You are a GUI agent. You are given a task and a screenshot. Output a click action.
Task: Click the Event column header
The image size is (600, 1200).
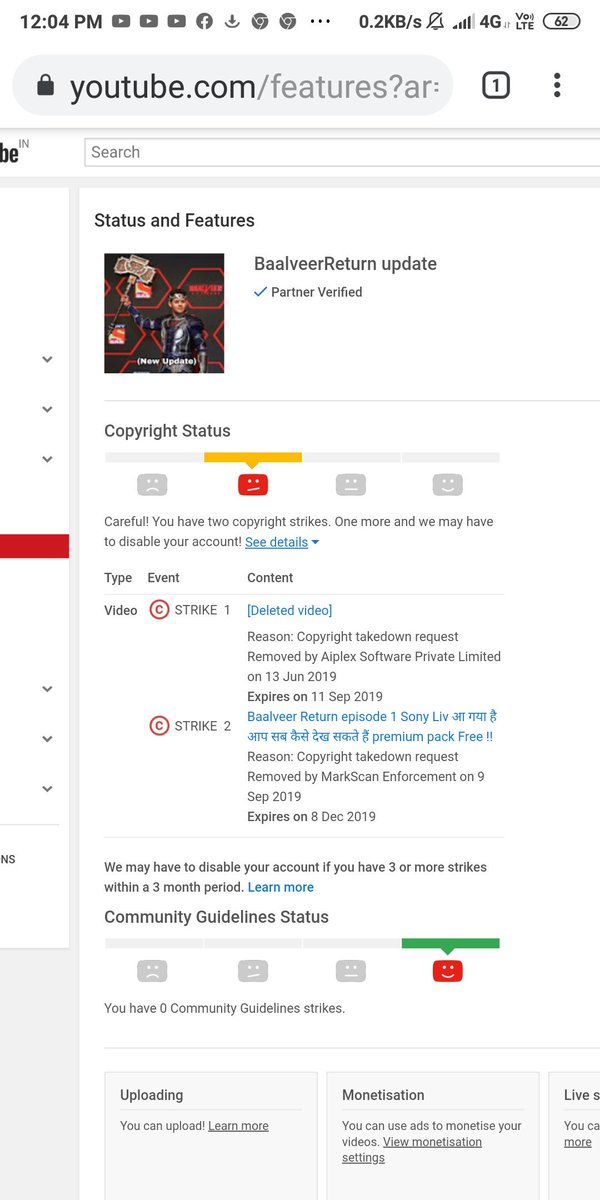pyautogui.click(x=163, y=578)
